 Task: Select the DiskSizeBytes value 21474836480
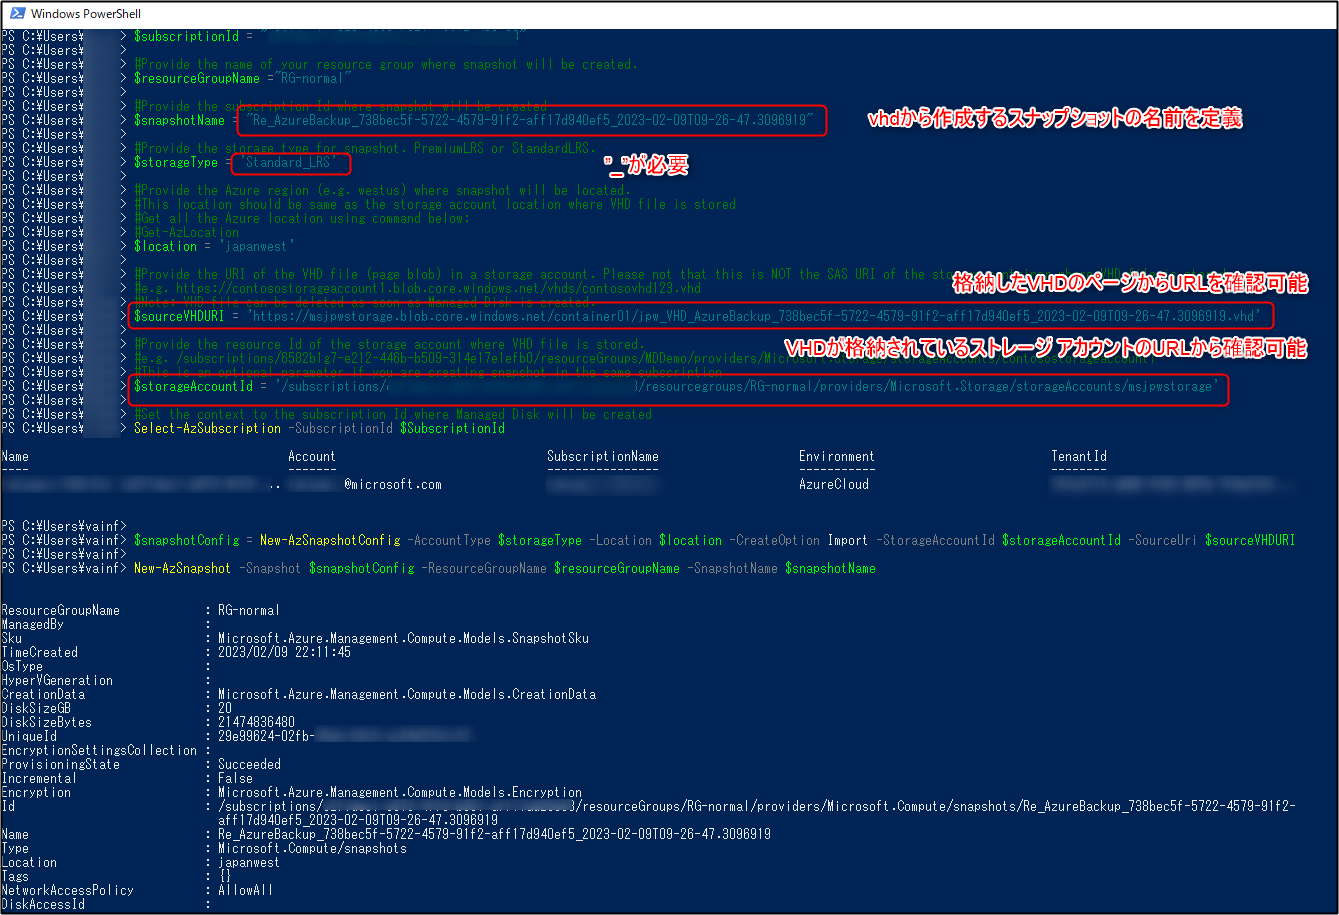coord(256,722)
